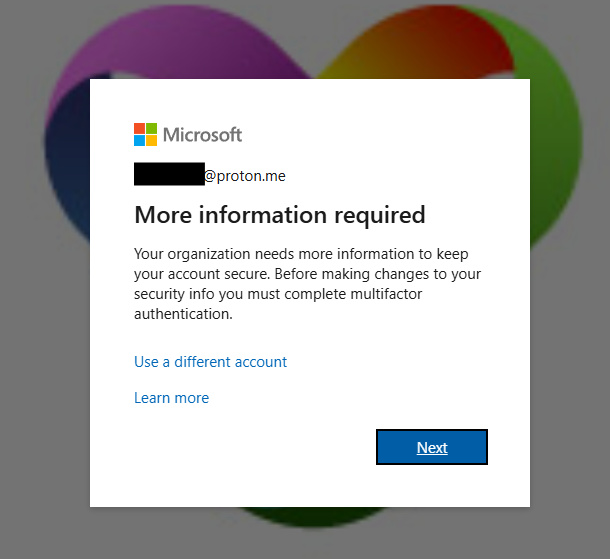
Task: Click the More information required heading
Action: (x=280, y=215)
